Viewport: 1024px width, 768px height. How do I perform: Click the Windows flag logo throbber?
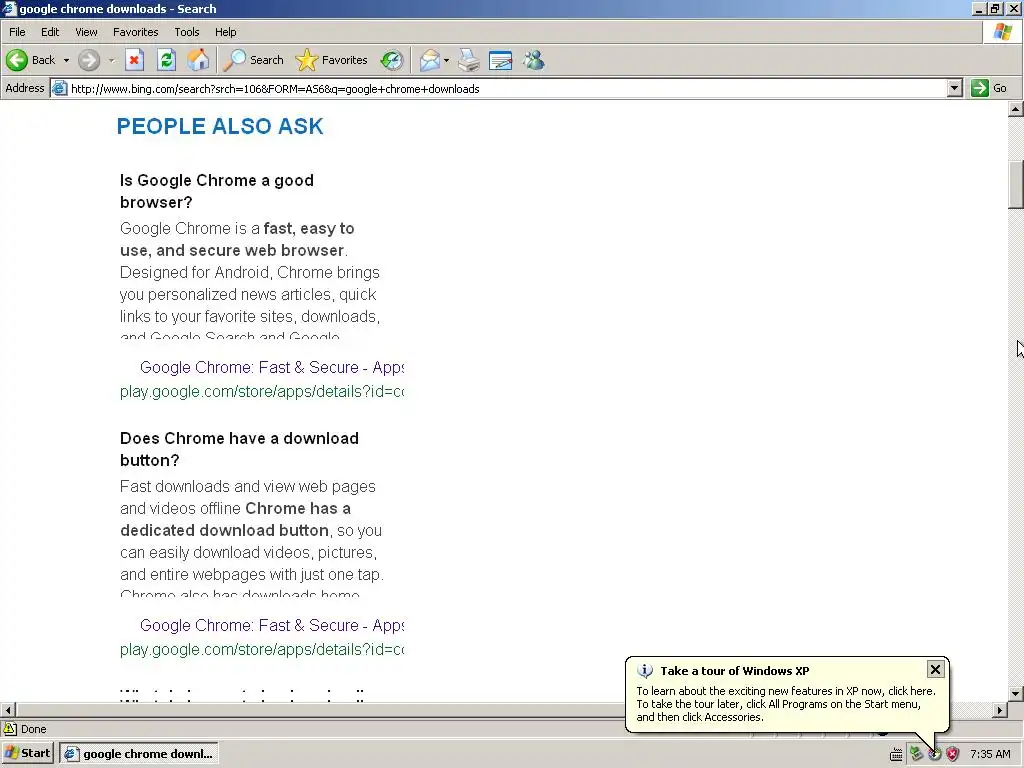(1002, 32)
